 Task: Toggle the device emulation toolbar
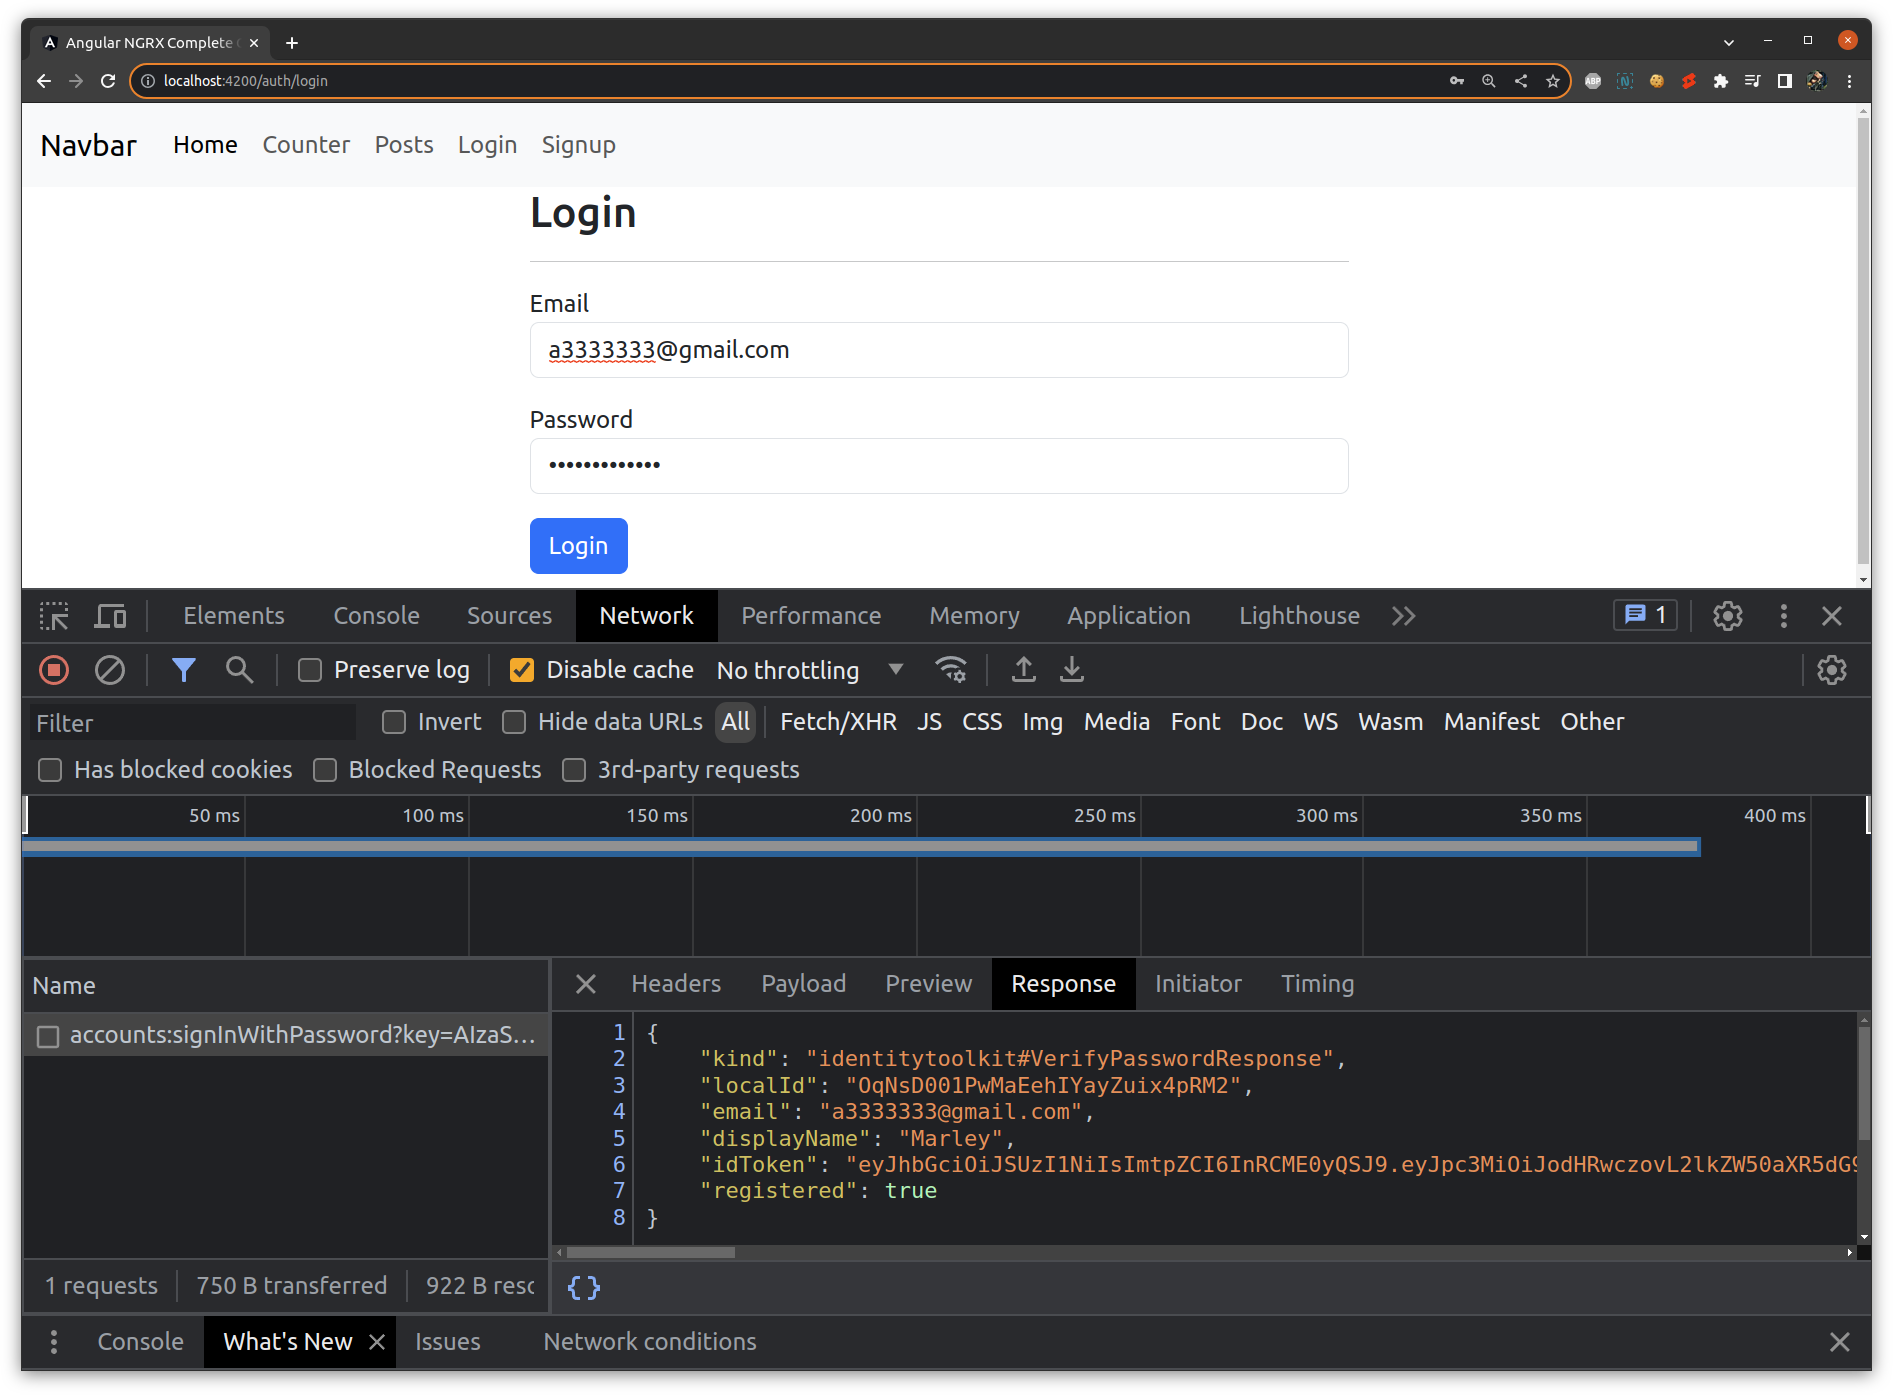[x=110, y=616]
